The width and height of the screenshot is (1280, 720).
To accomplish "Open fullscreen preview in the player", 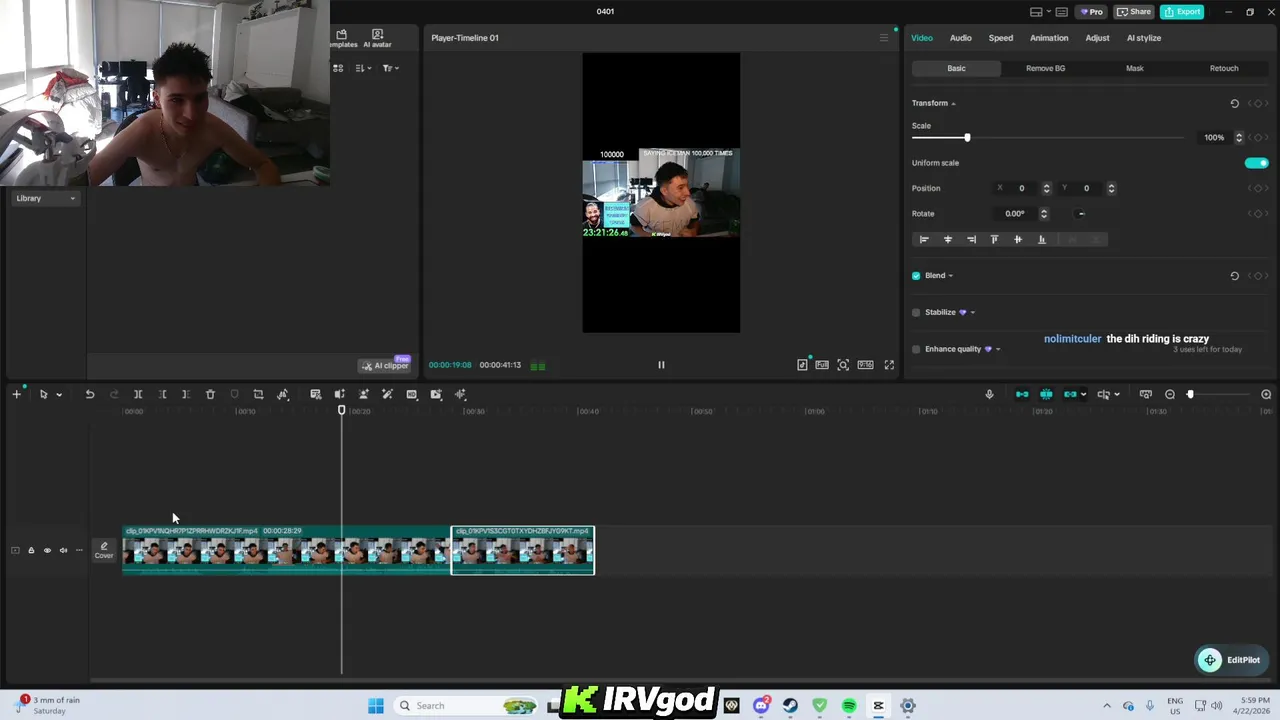I will pos(889,365).
